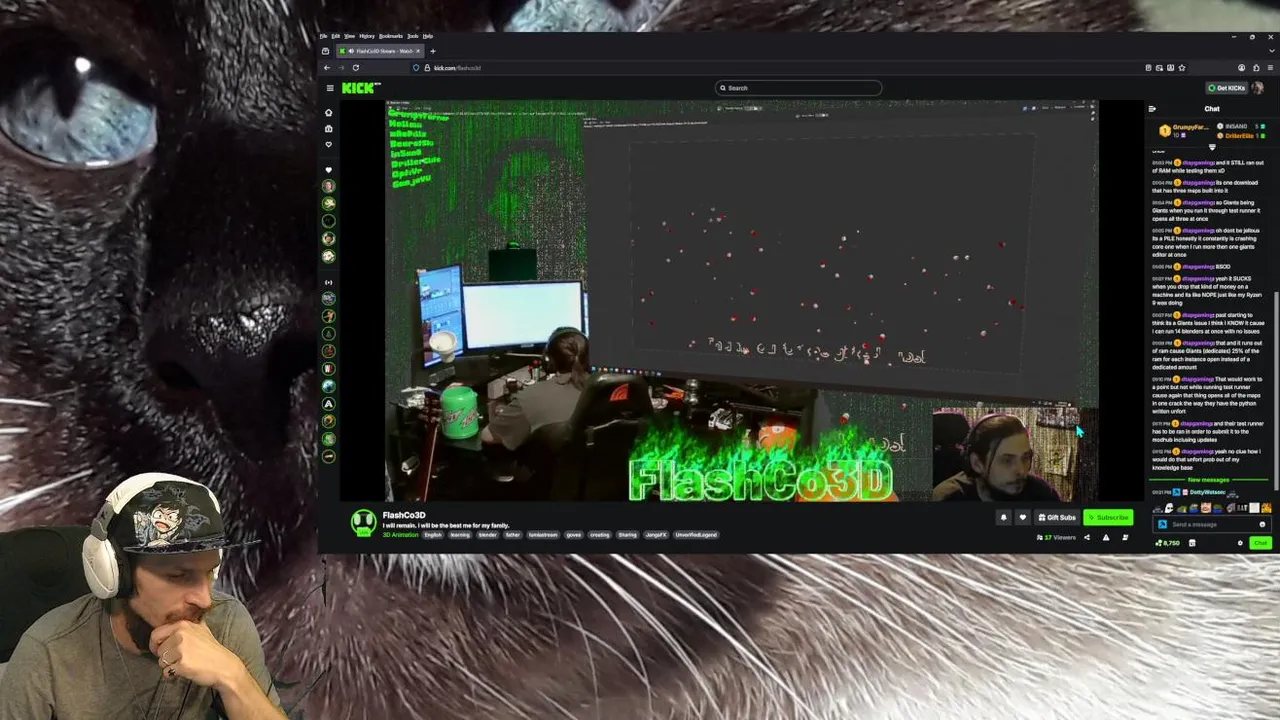
Task: Click the New messages banner in chat
Action: click(1208, 480)
